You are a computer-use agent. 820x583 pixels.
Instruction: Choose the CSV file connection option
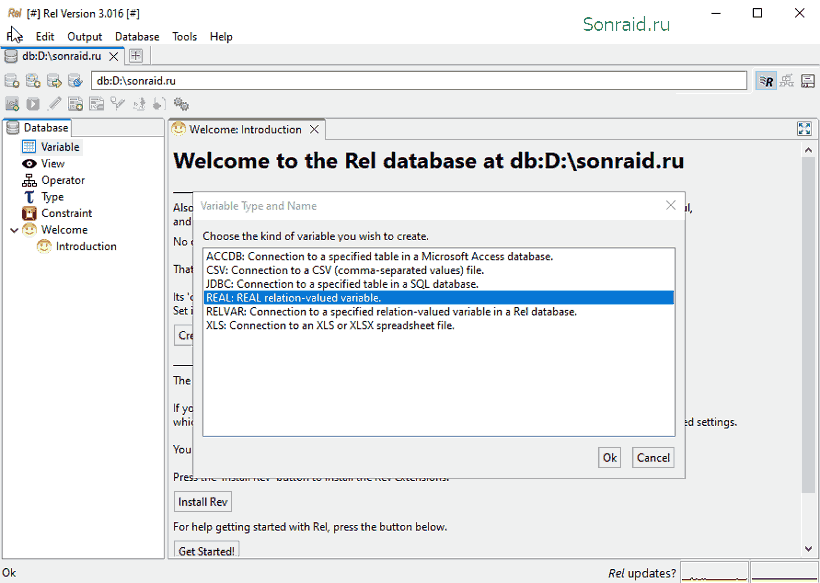(439, 270)
